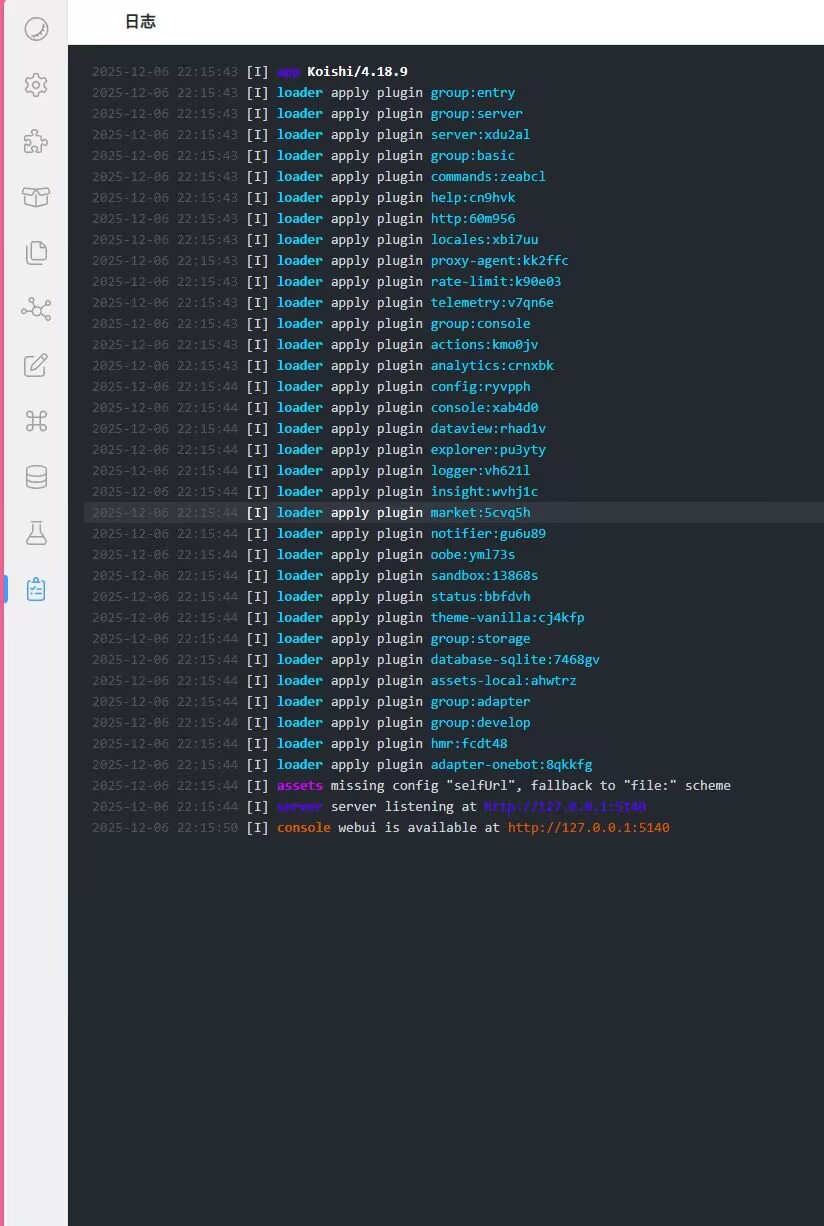Open the orange webui 127.0.0.1:5140 link

588,827
